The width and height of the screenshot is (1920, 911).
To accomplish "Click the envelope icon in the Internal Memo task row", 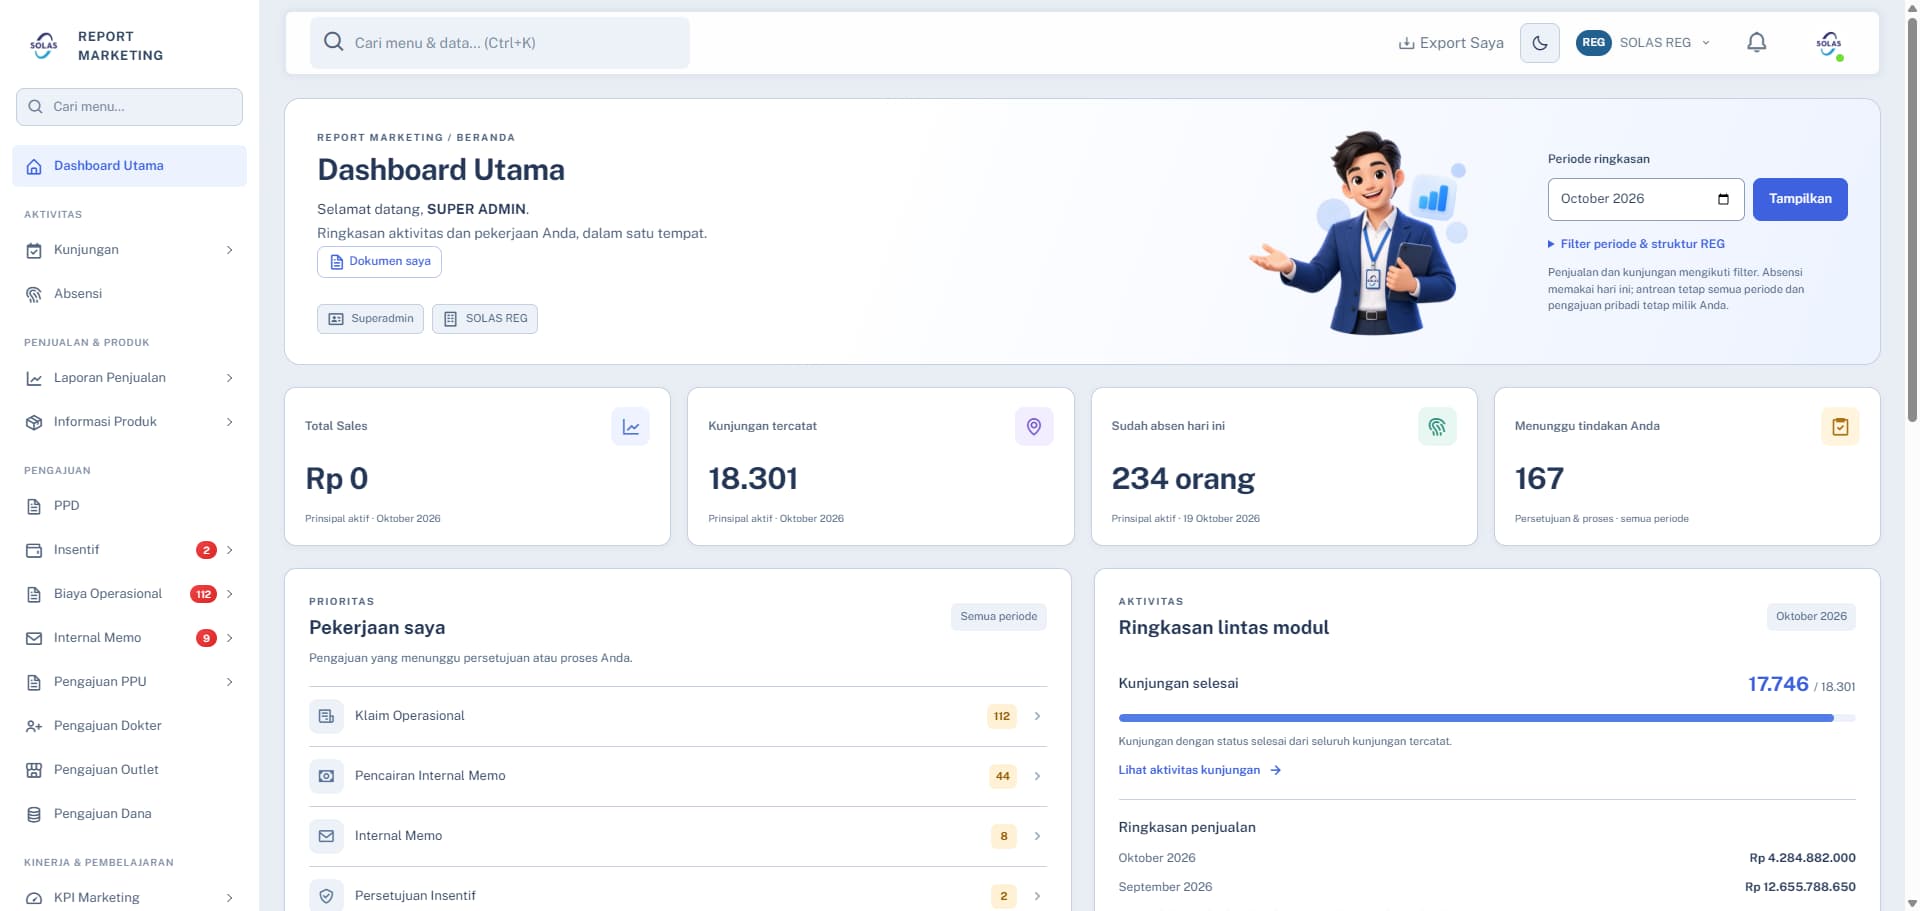I will pos(326,836).
